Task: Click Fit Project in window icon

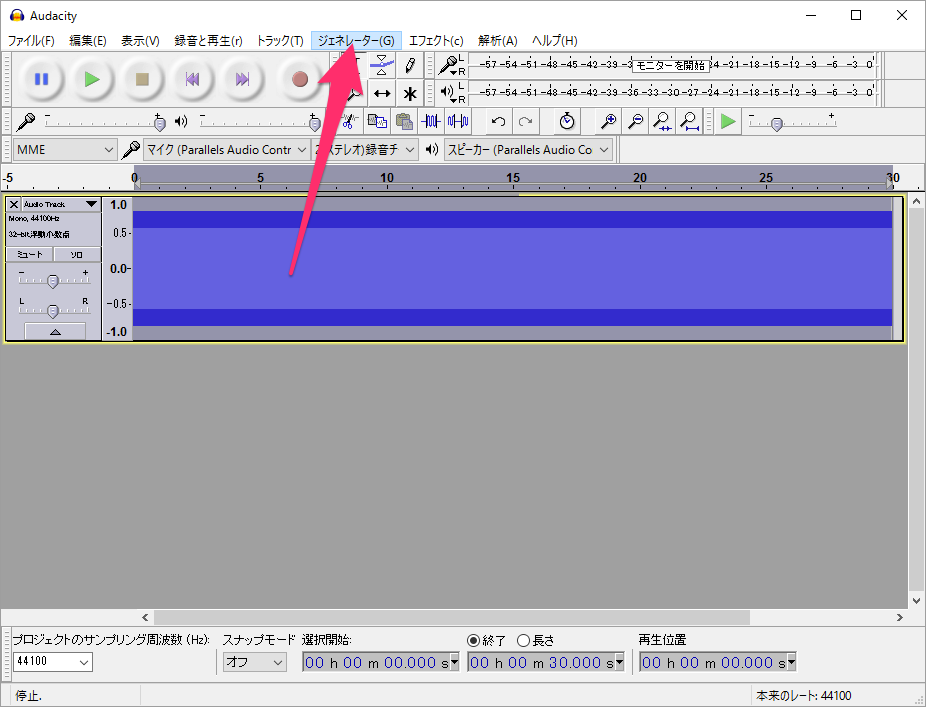Action: click(689, 122)
